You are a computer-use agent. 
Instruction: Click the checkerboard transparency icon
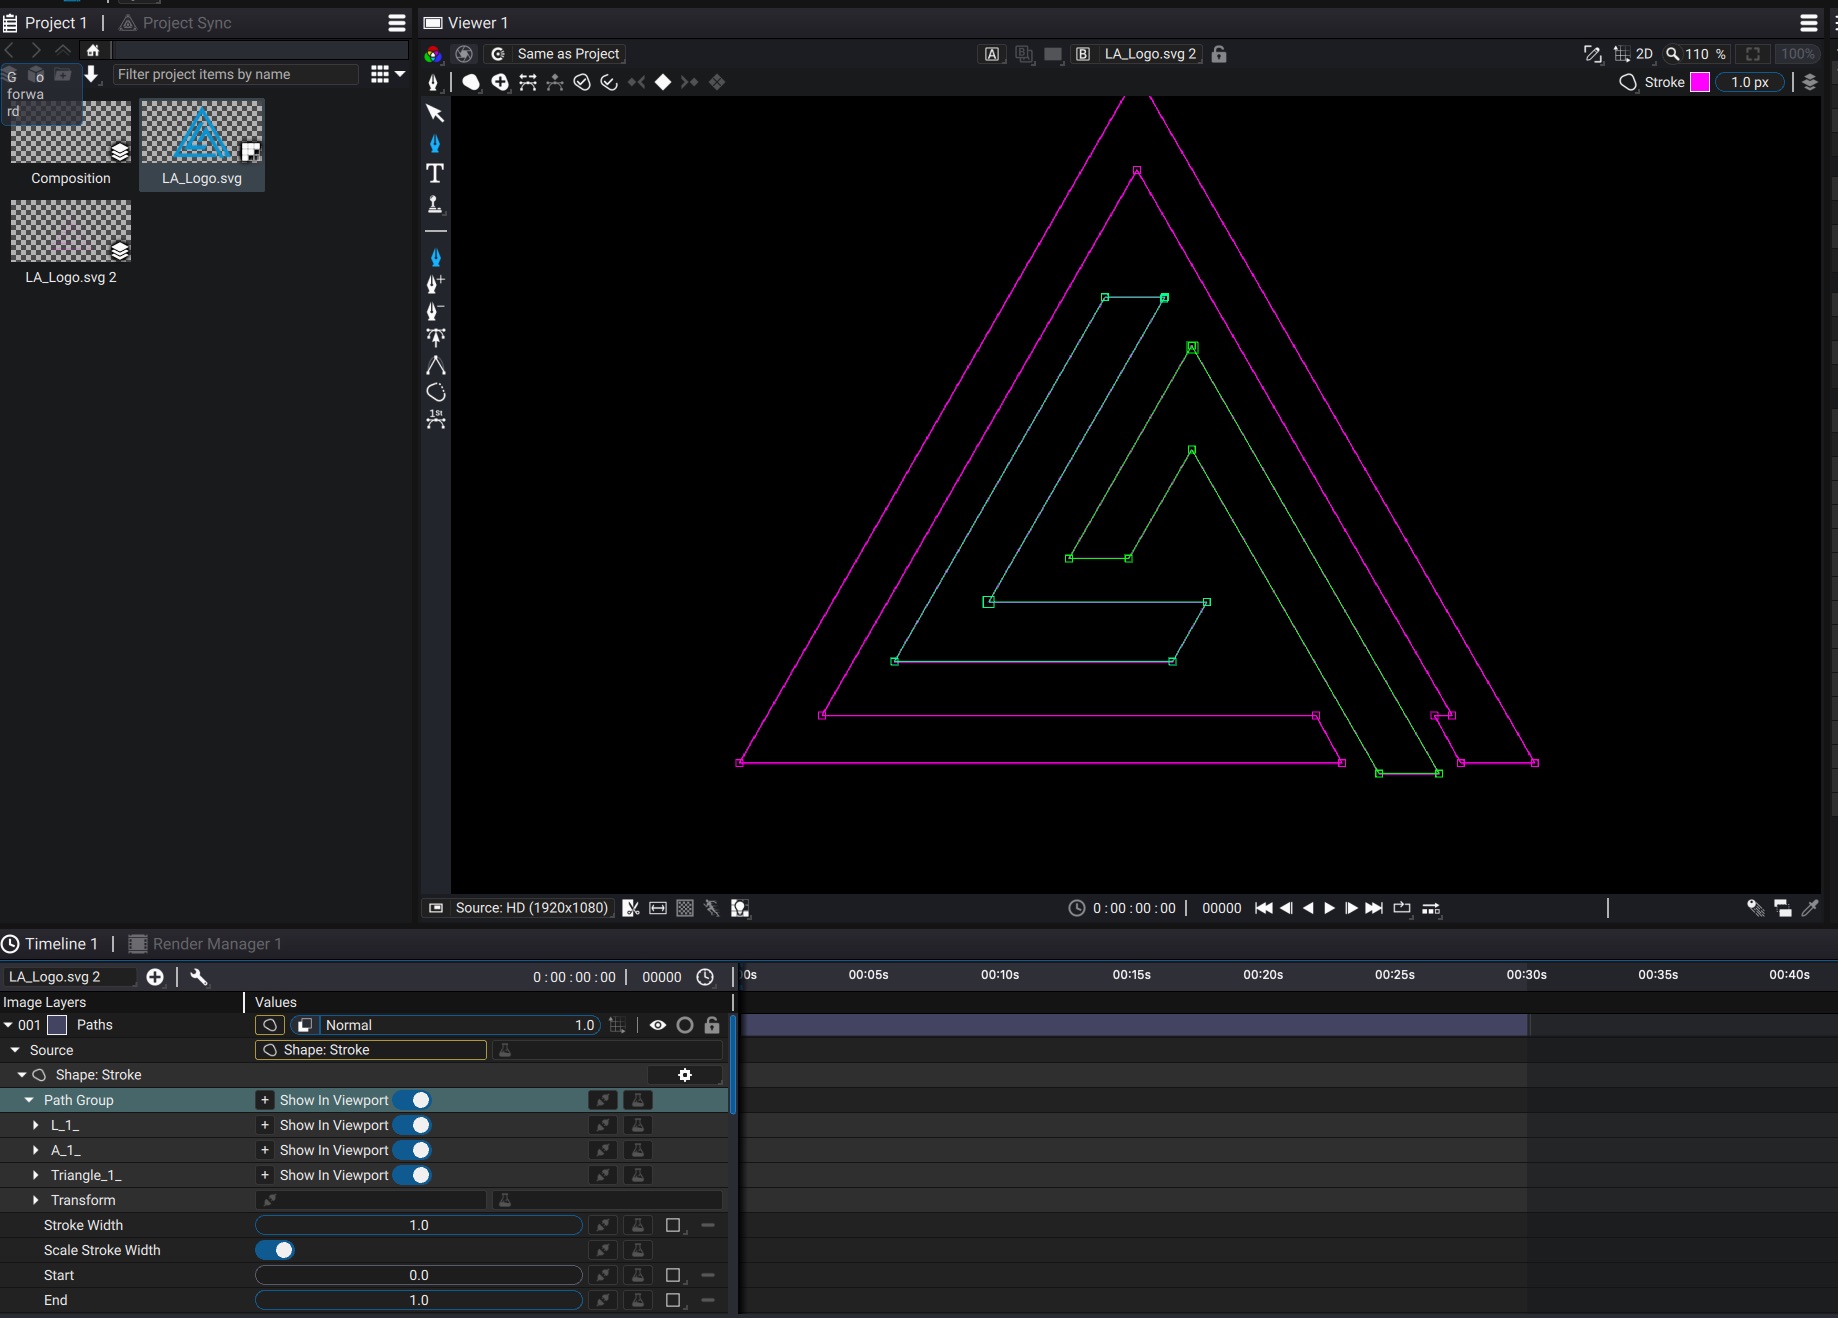pyautogui.click(x=685, y=908)
